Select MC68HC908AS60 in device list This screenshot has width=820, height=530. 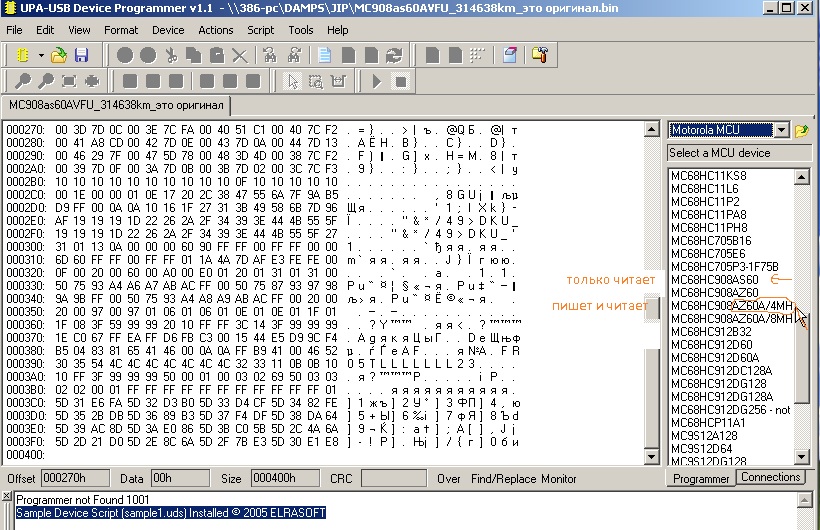[x=714, y=279]
